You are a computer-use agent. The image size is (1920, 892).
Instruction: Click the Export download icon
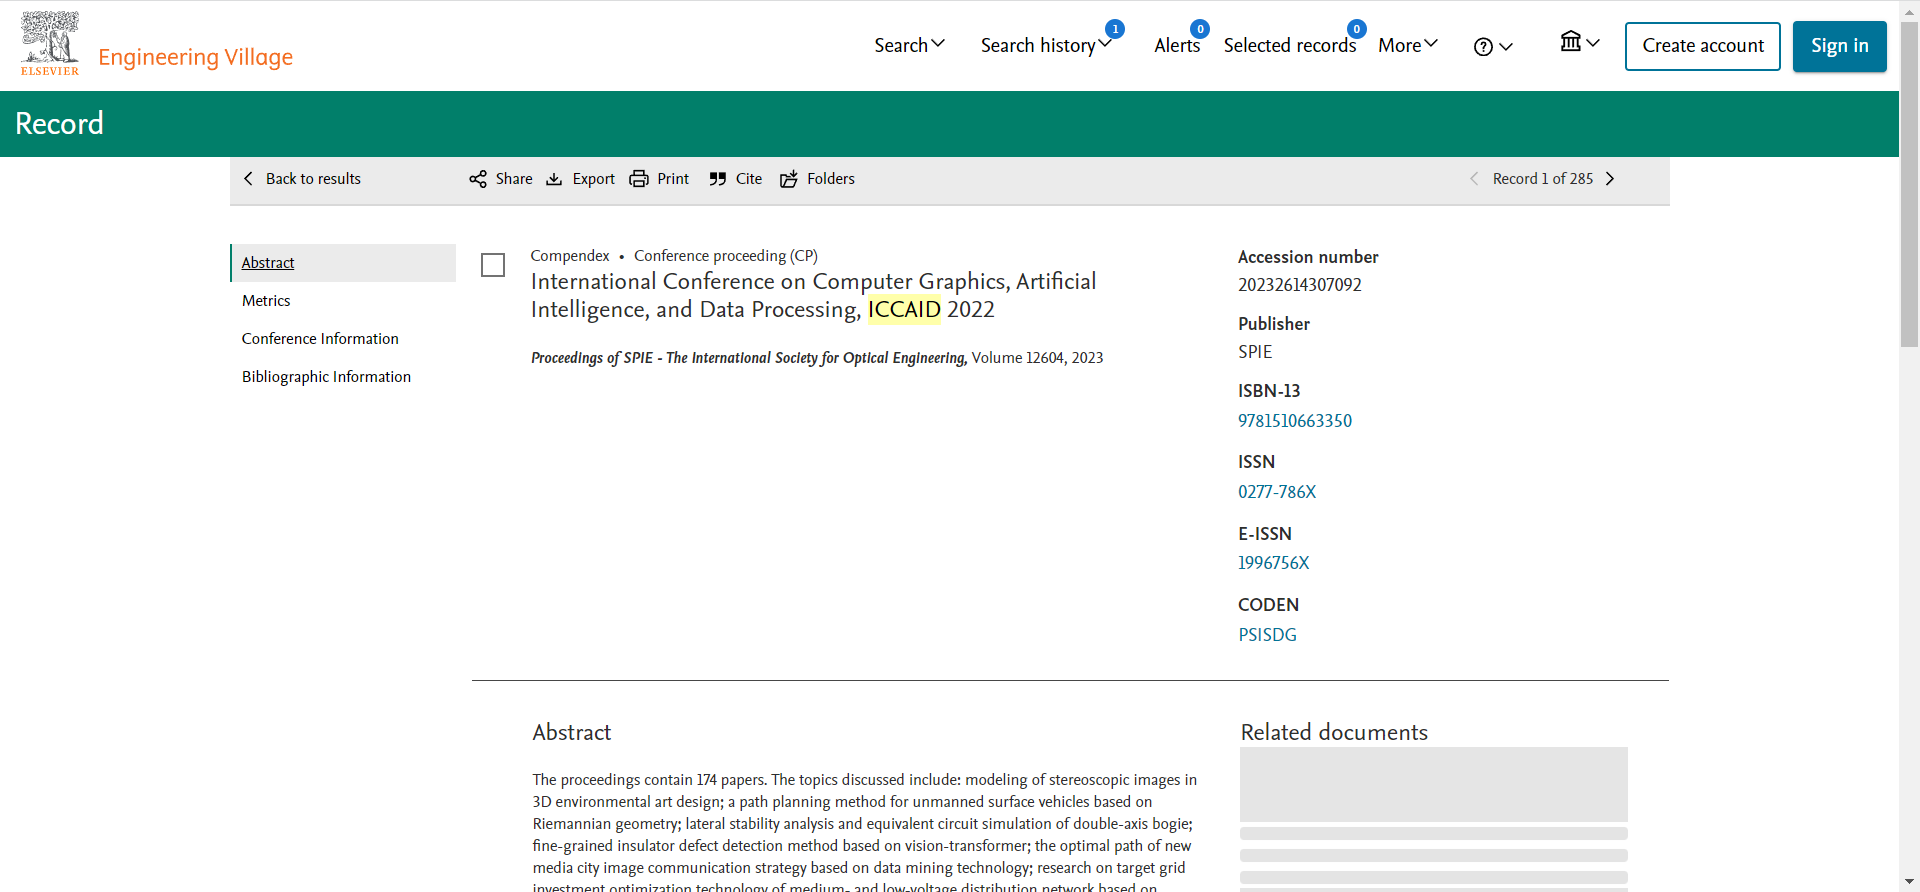[x=554, y=179]
